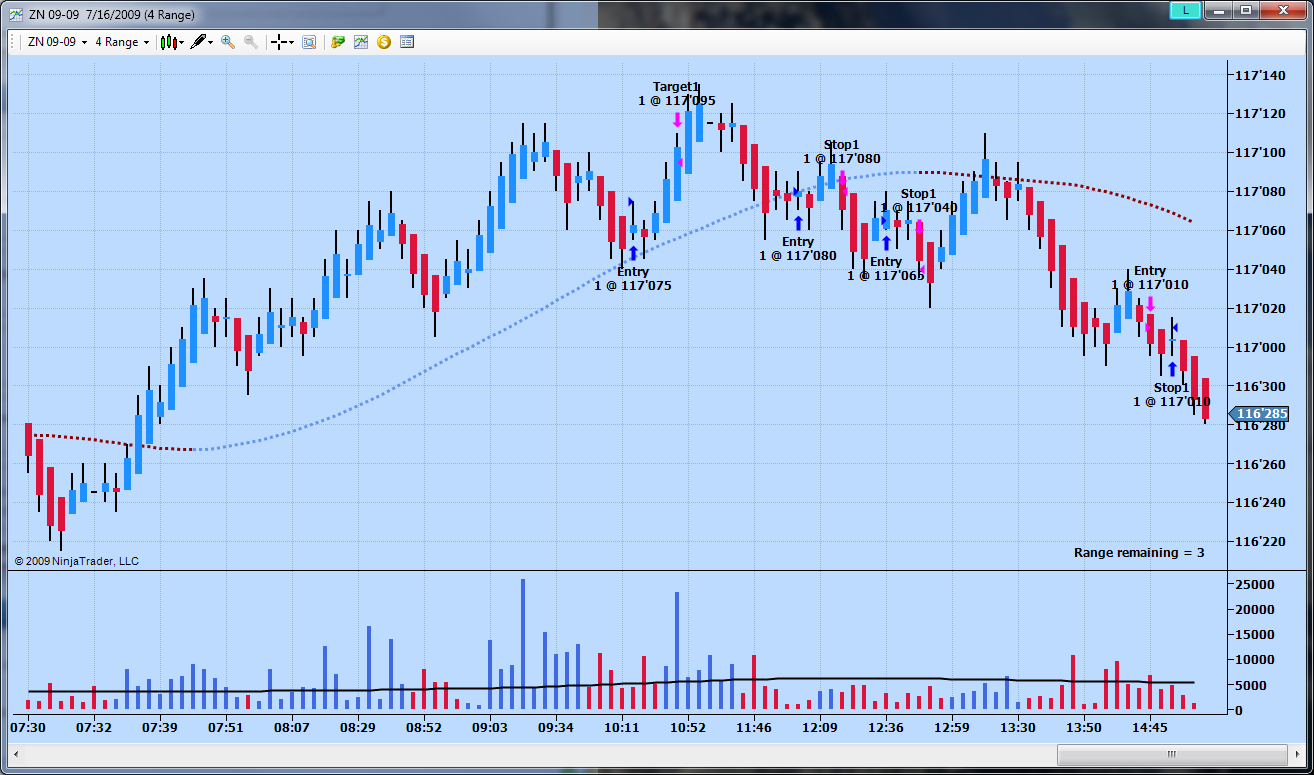Viewport: 1314px width, 775px height.
Task: Minimize the chart window
Action: coord(1217,10)
